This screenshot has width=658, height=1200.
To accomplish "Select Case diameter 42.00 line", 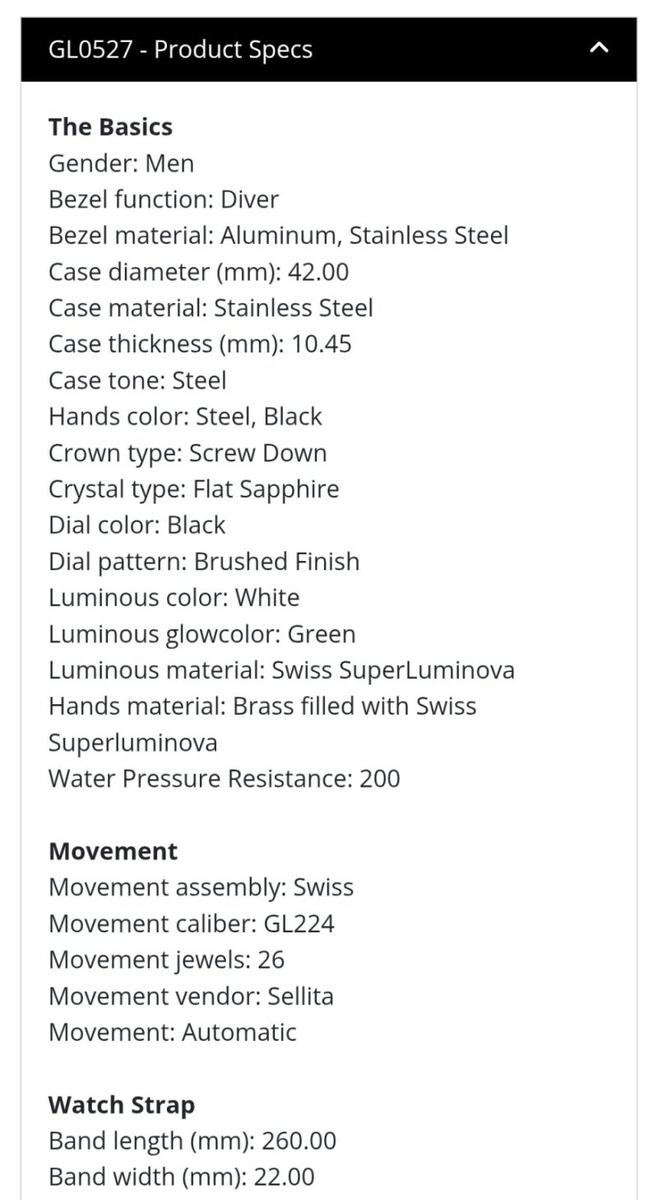I will tap(198, 272).
